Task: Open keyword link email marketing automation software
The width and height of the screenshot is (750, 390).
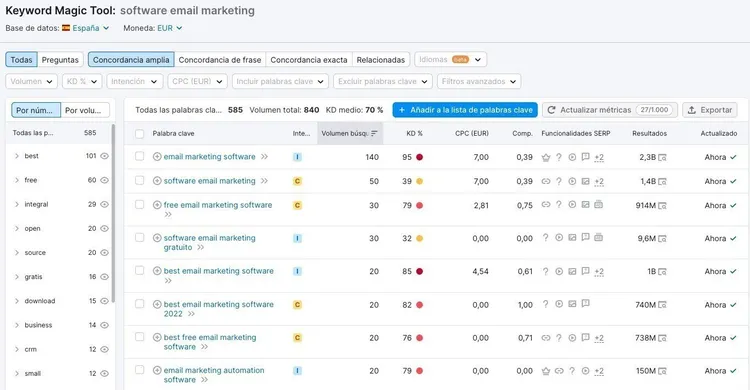Action: click(214, 375)
